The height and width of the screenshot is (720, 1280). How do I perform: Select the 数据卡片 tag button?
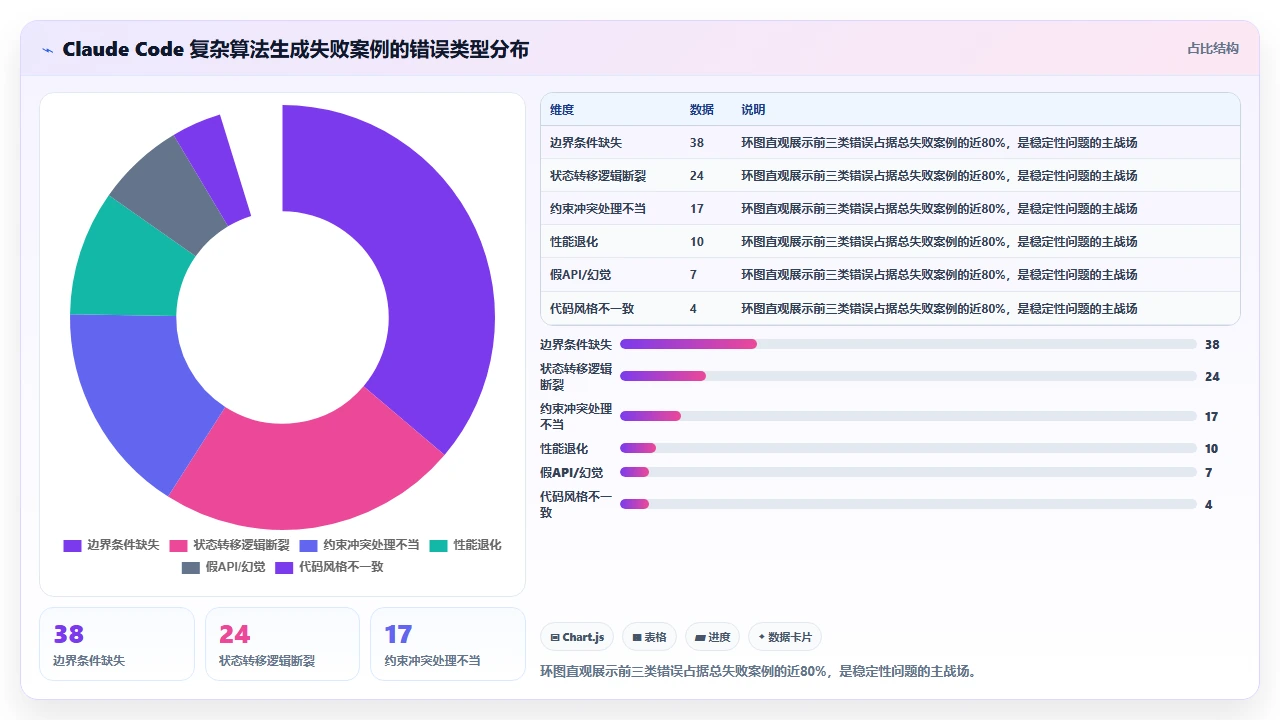785,637
